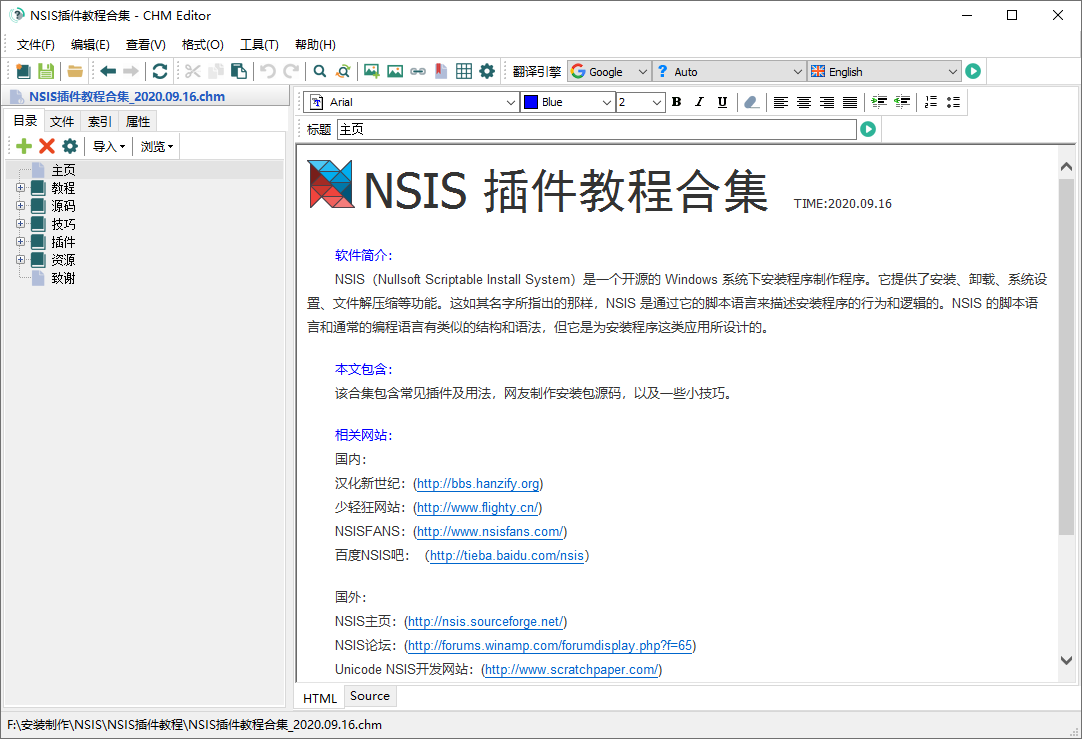Click the paste clipboard icon
This screenshot has height=739, width=1082.
tap(239, 71)
